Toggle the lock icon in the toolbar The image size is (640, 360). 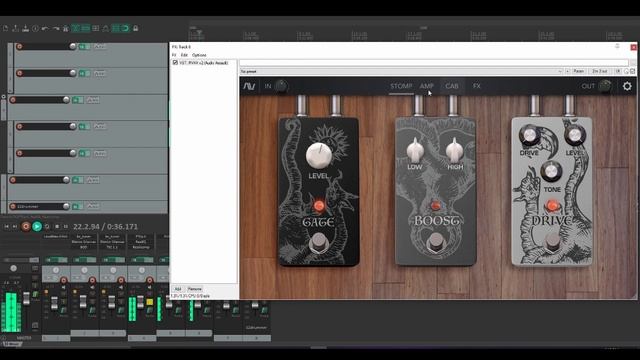point(136,28)
